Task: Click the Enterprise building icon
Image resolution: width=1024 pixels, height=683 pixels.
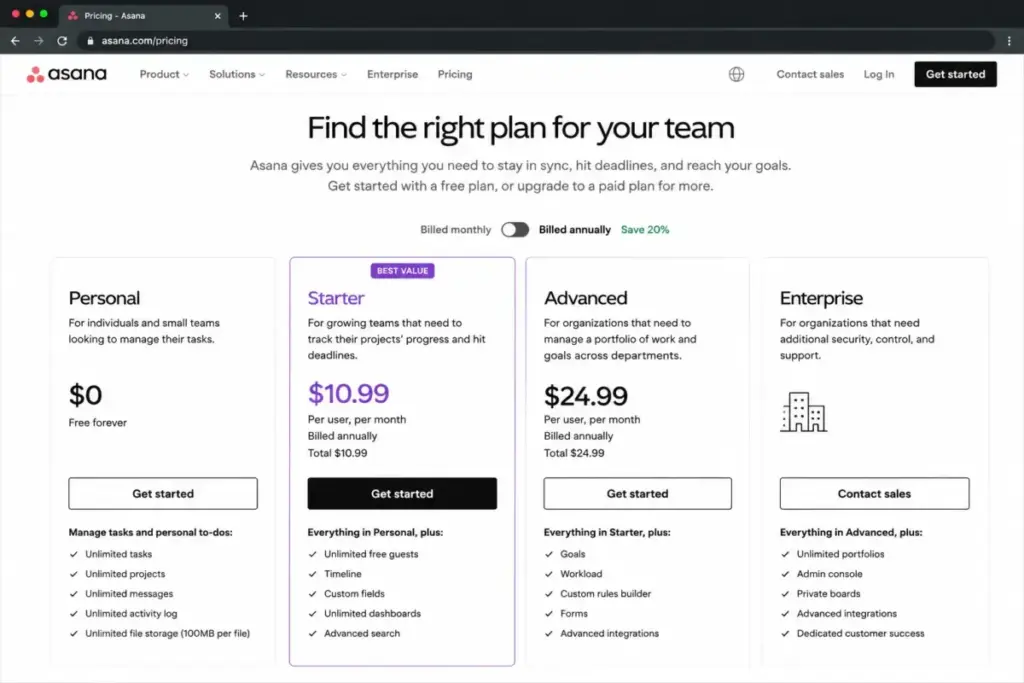Action: click(x=803, y=412)
